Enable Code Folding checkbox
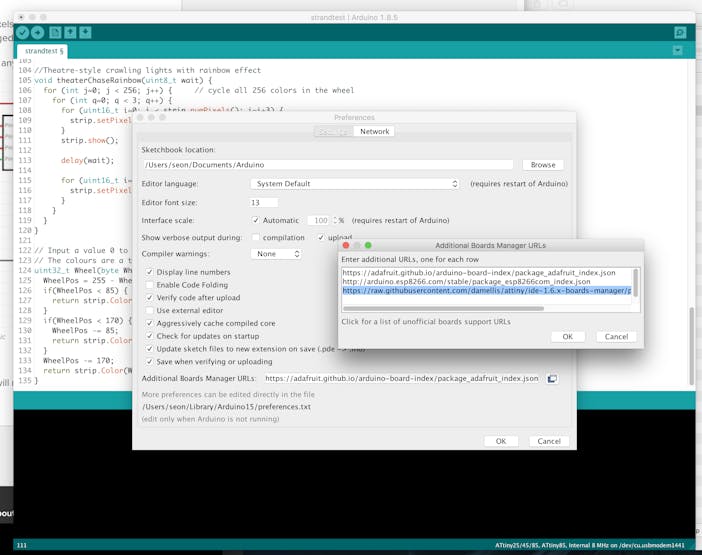702x555 pixels. pyautogui.click(x=150, y=285)
